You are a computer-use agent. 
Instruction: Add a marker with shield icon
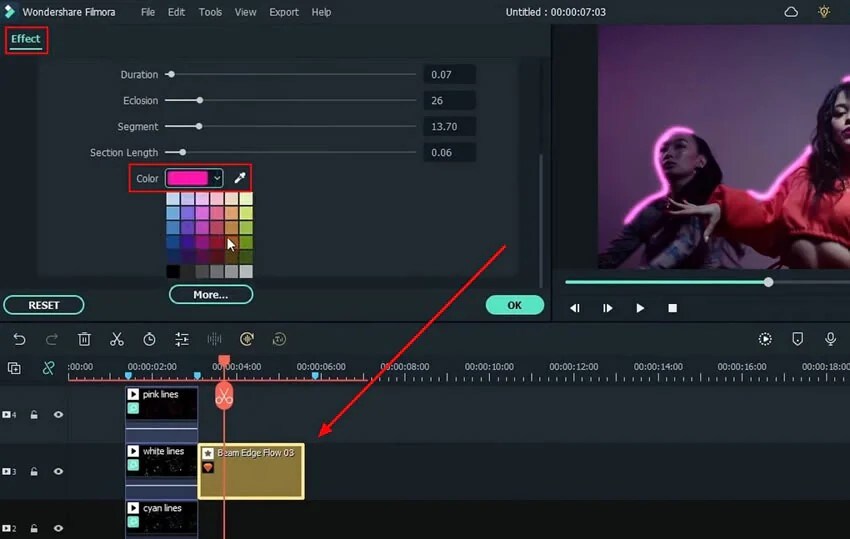[x=797, y=339]
